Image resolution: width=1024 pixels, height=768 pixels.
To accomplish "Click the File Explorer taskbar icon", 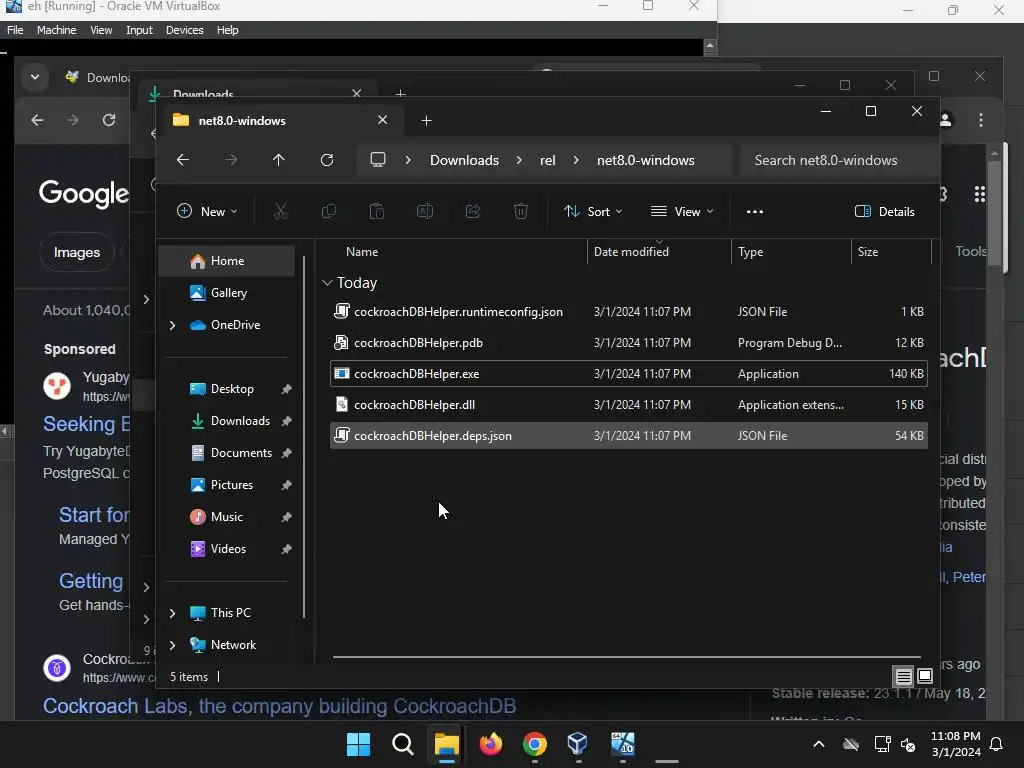I will 447,744.
